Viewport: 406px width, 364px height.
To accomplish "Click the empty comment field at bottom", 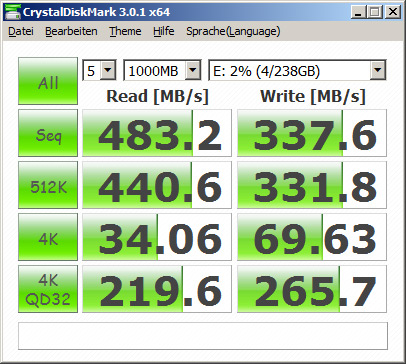I will click(x=203, y=336).
